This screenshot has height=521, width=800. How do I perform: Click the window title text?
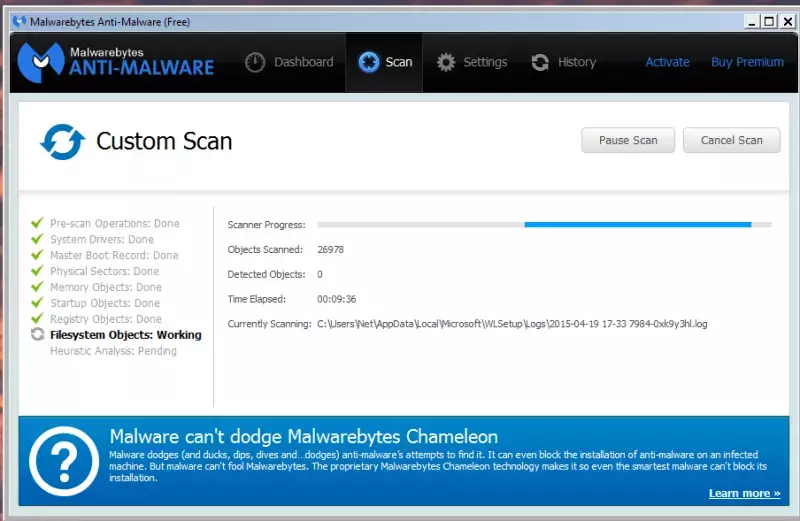[x=110, y=22]
